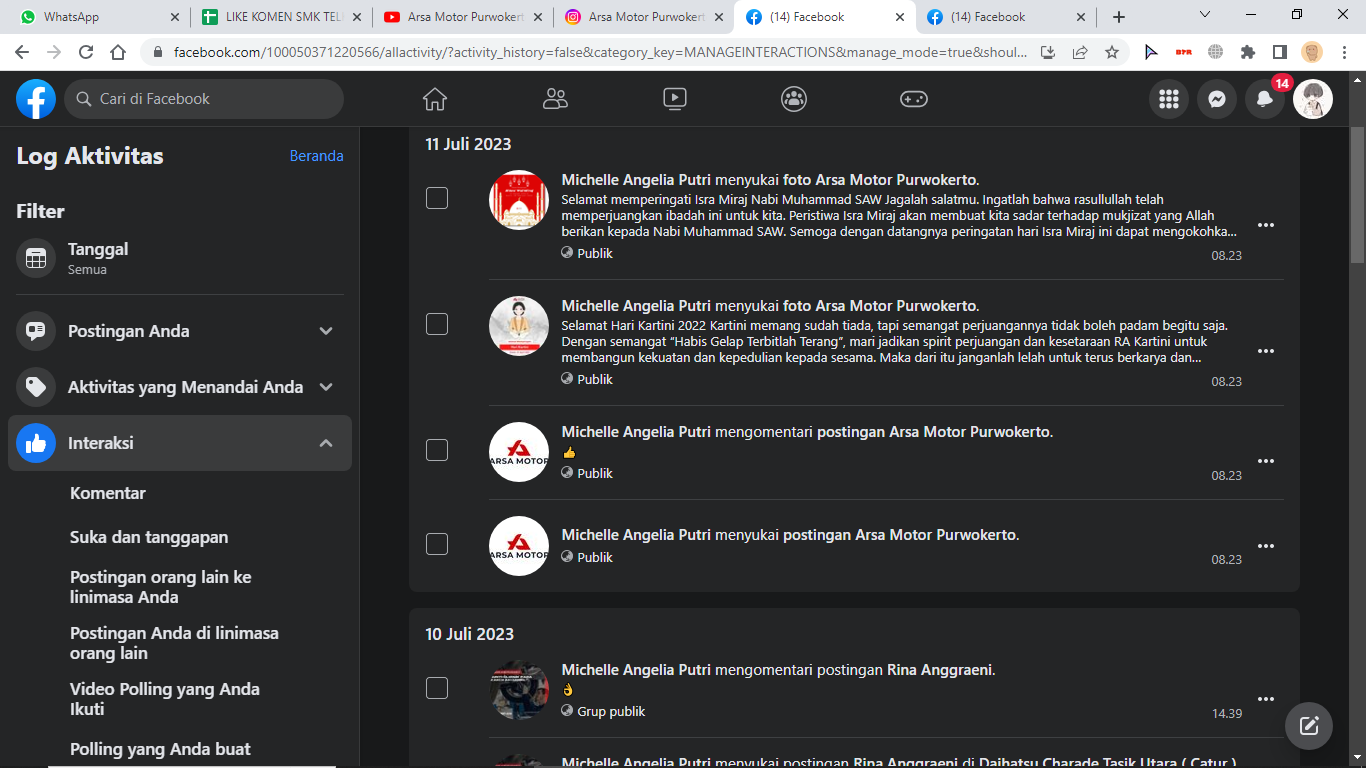
Task: Click the browser home button
Action: [x=118, y=52]
